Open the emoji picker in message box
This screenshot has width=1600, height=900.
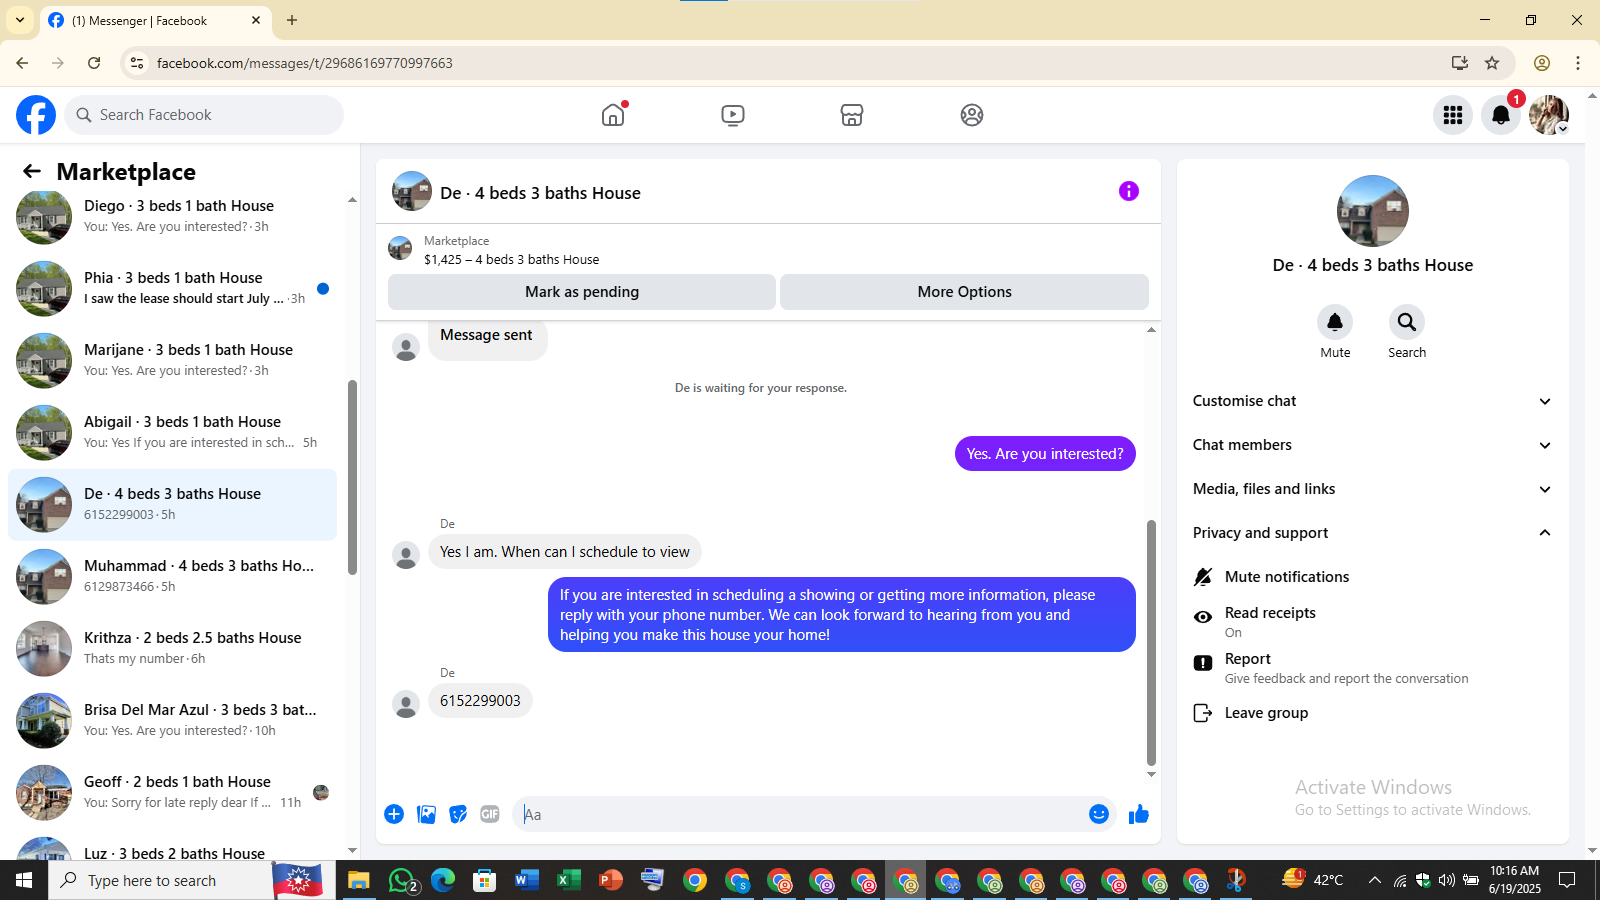click(1099, 814)
